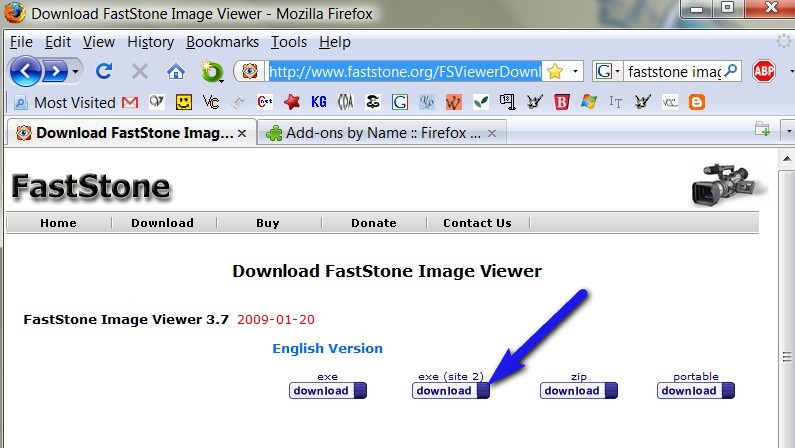Viewport: 795px width, 448px height.
Task: Open the File menu
Action: [21, 42]
